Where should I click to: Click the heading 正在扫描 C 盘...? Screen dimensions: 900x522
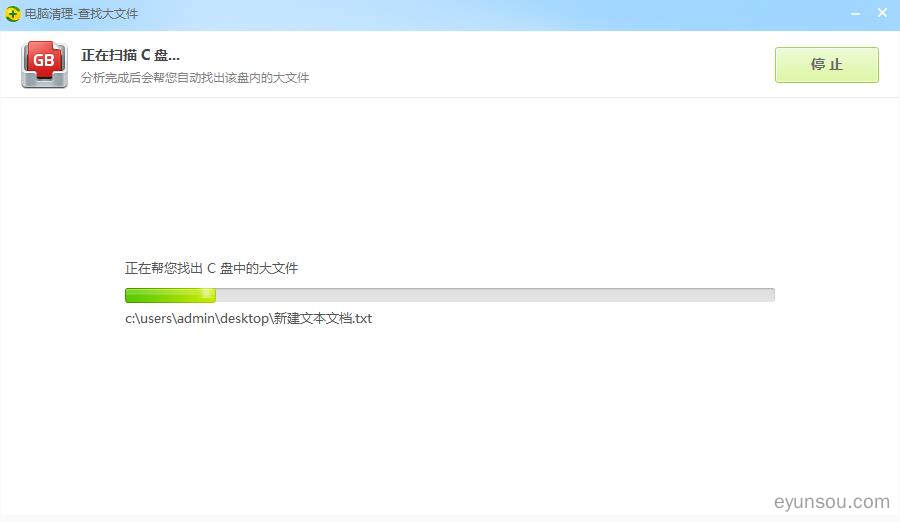pyautogui.click(x=130, y=55)
